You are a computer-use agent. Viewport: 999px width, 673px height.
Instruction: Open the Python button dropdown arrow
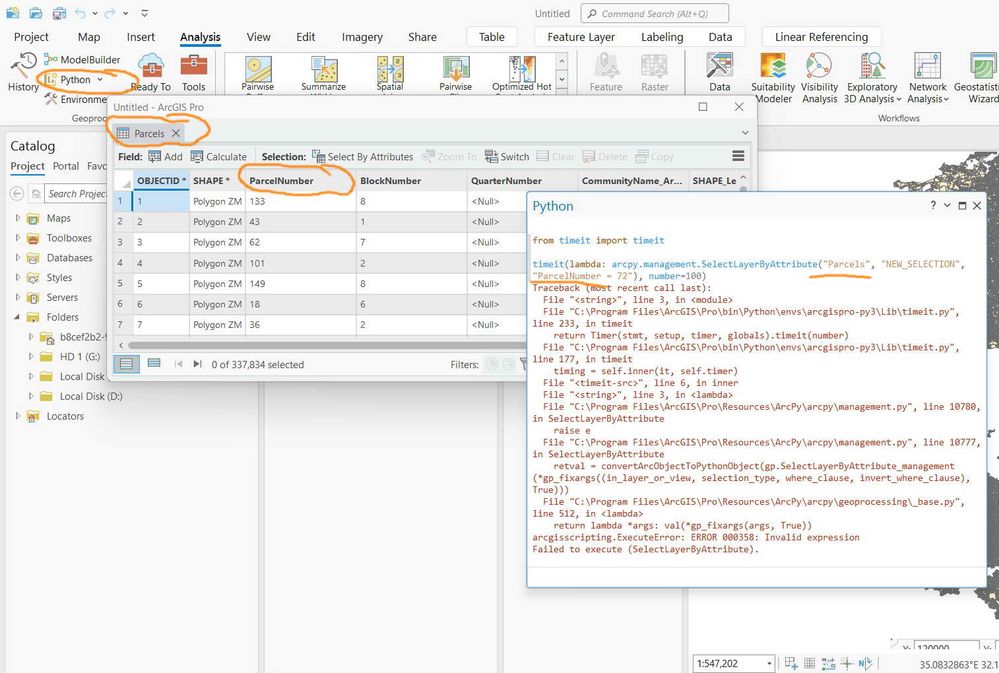(x=100, y=80)
